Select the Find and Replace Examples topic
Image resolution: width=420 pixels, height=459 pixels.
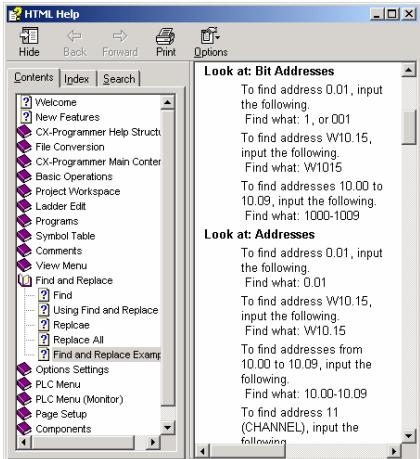[107, 354]
